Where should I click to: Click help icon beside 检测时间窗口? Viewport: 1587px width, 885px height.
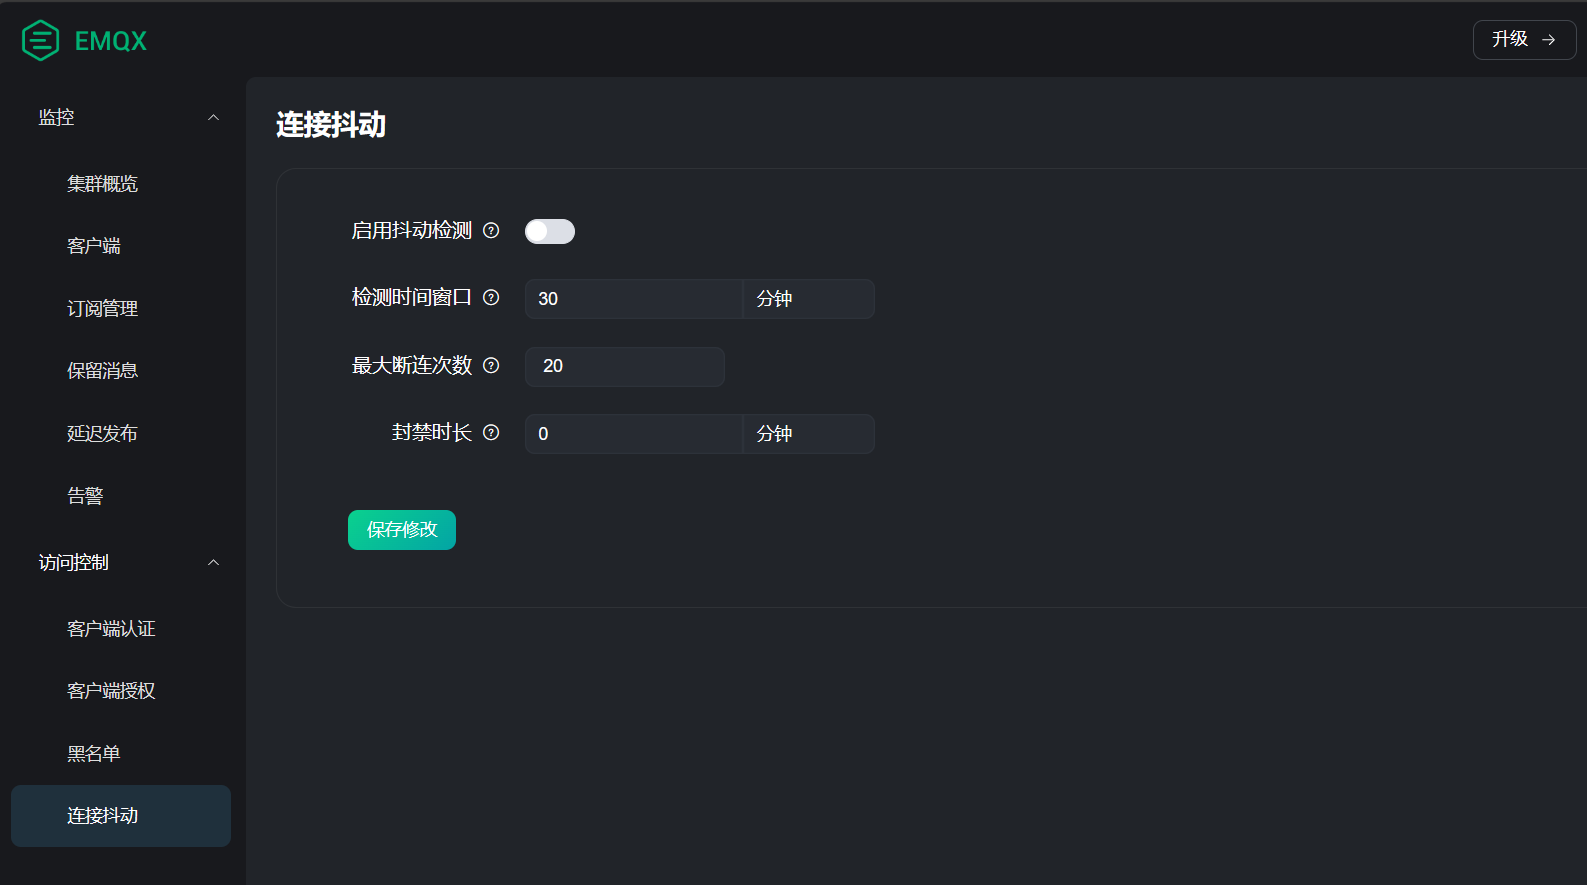tap(491, 298)
